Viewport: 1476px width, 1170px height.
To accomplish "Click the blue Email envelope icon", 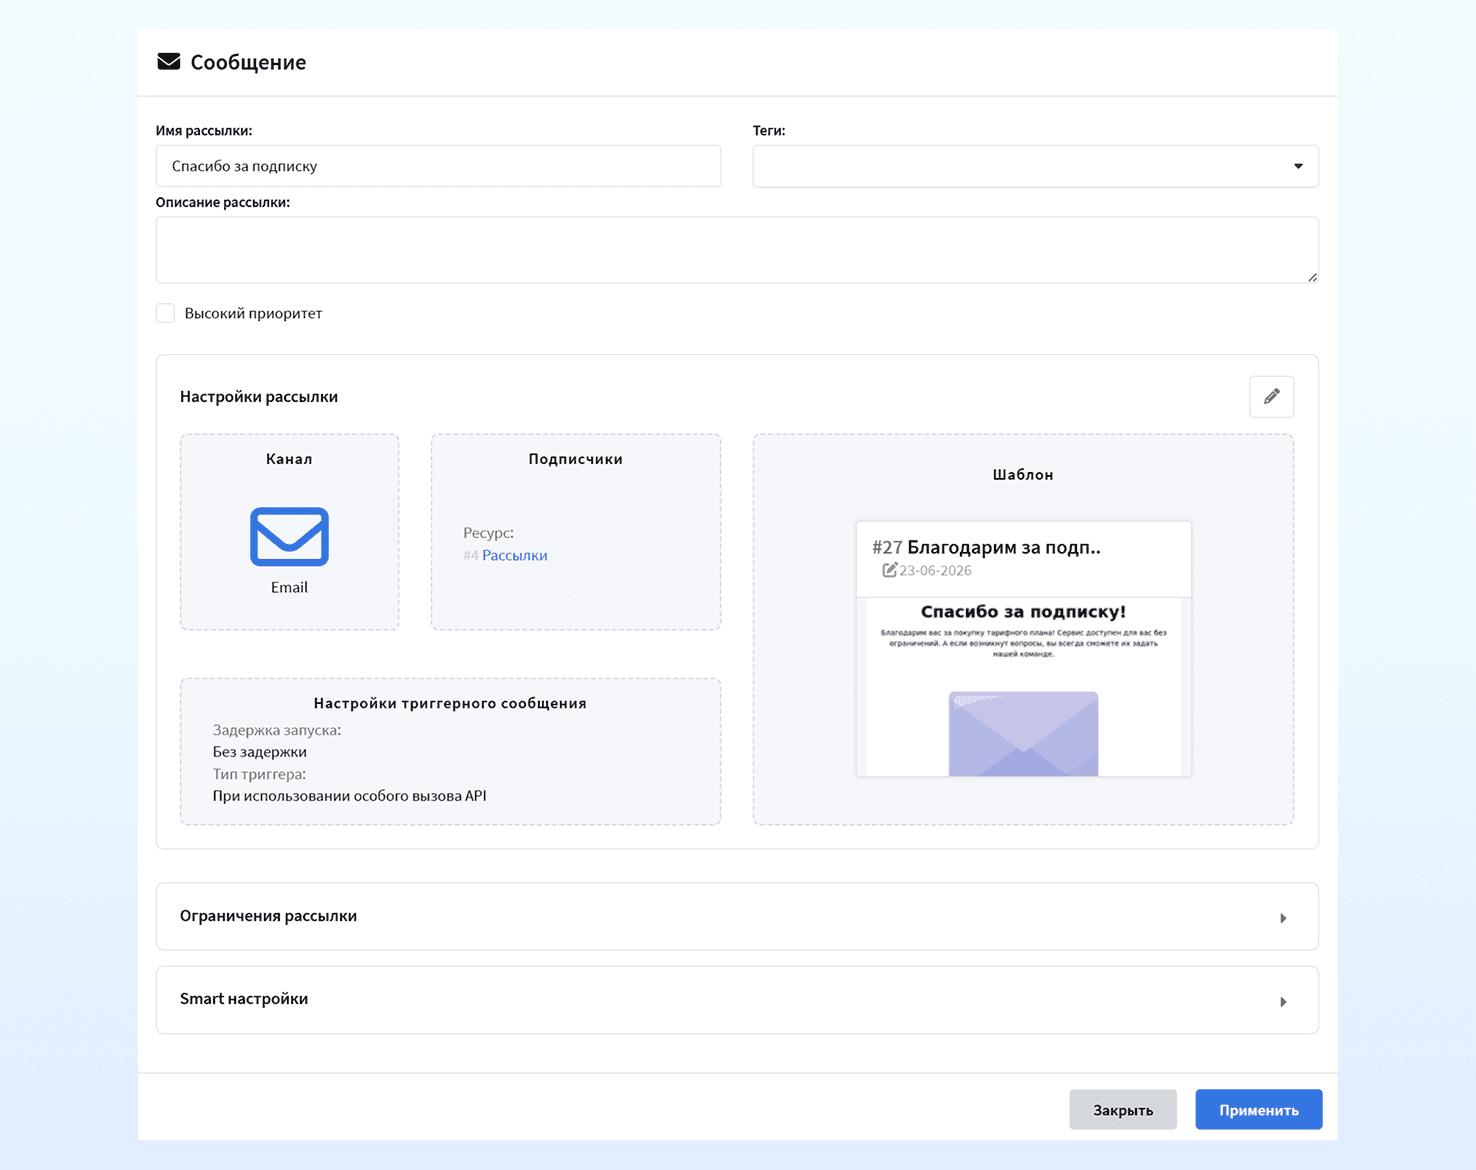I will pyautogui.click(x=289, y=537).
